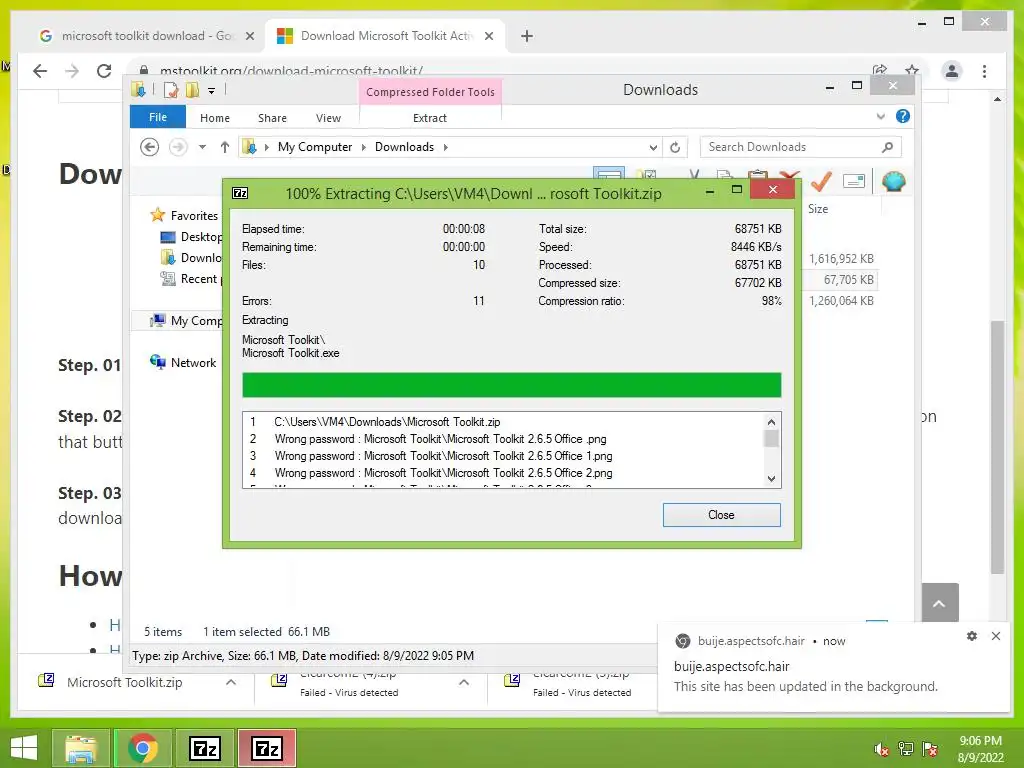Reload the page in Chrome
Image resolution: width=1024 pixels, height=768 pixels.
pyautogui.click(x=104, y=71)
